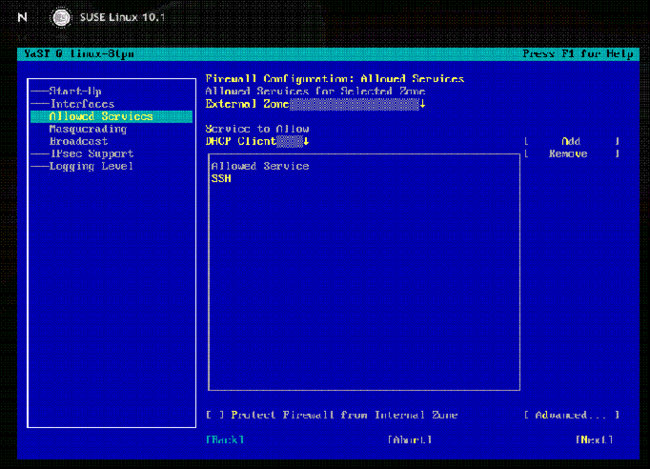Click the YaST @ linux-8lpm header text
The image size is (650, 469).
click(79, 54)
